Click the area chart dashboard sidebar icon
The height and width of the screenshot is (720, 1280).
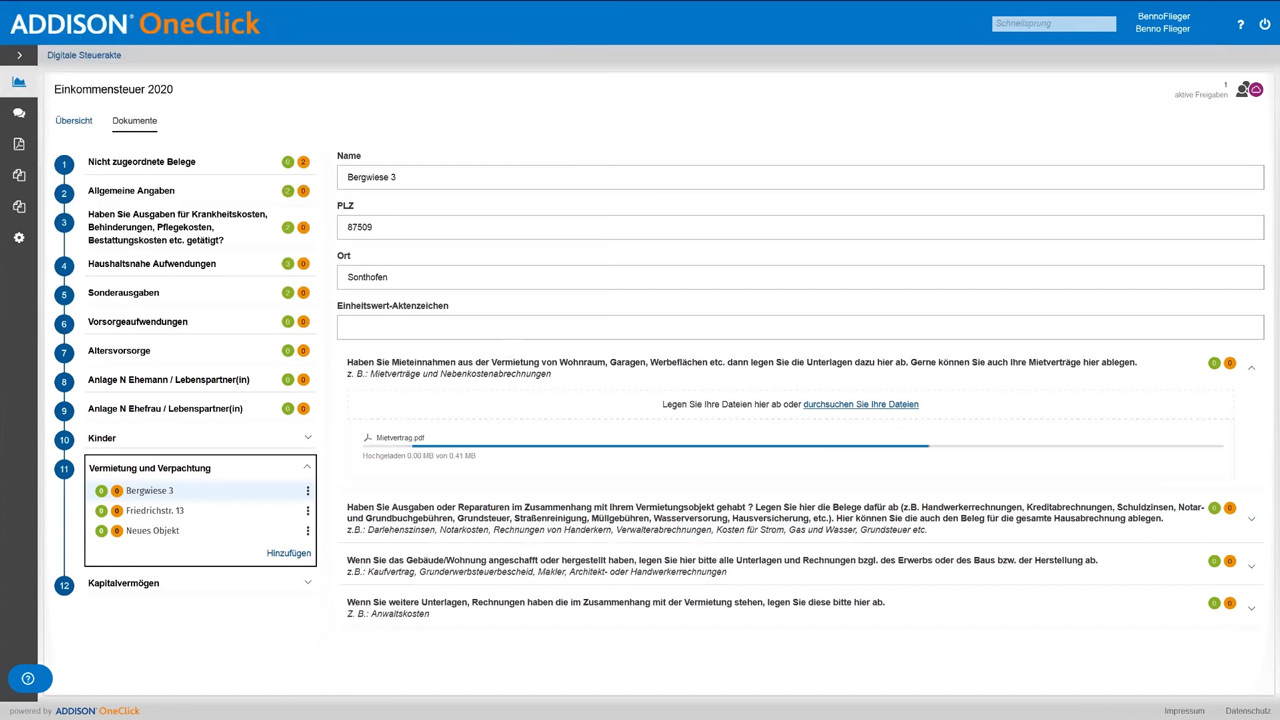[19, 82]
